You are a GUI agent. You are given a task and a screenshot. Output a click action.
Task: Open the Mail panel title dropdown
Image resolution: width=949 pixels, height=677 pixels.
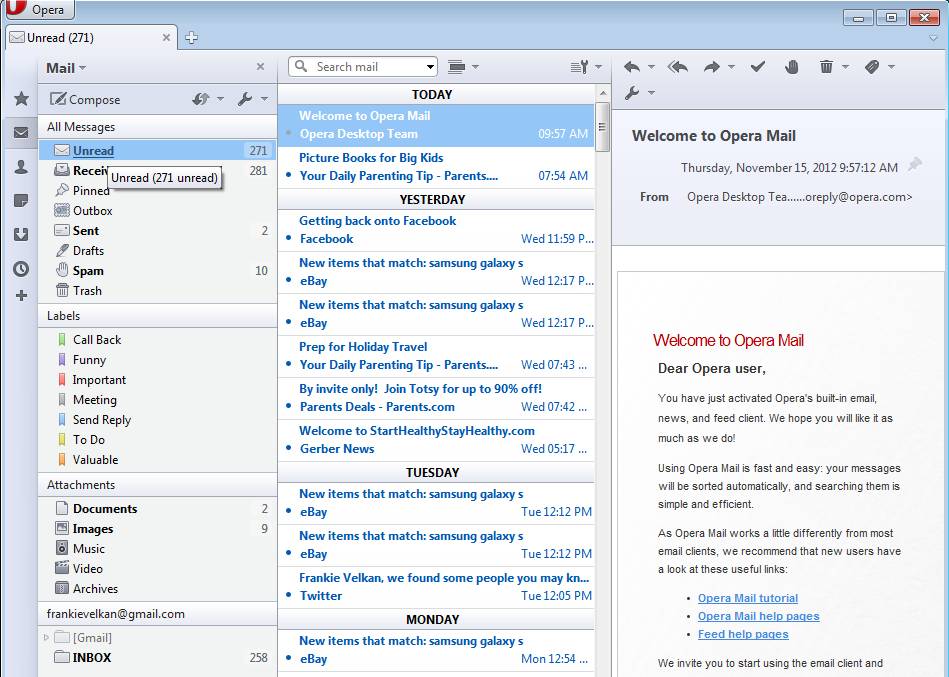[67, 68]
